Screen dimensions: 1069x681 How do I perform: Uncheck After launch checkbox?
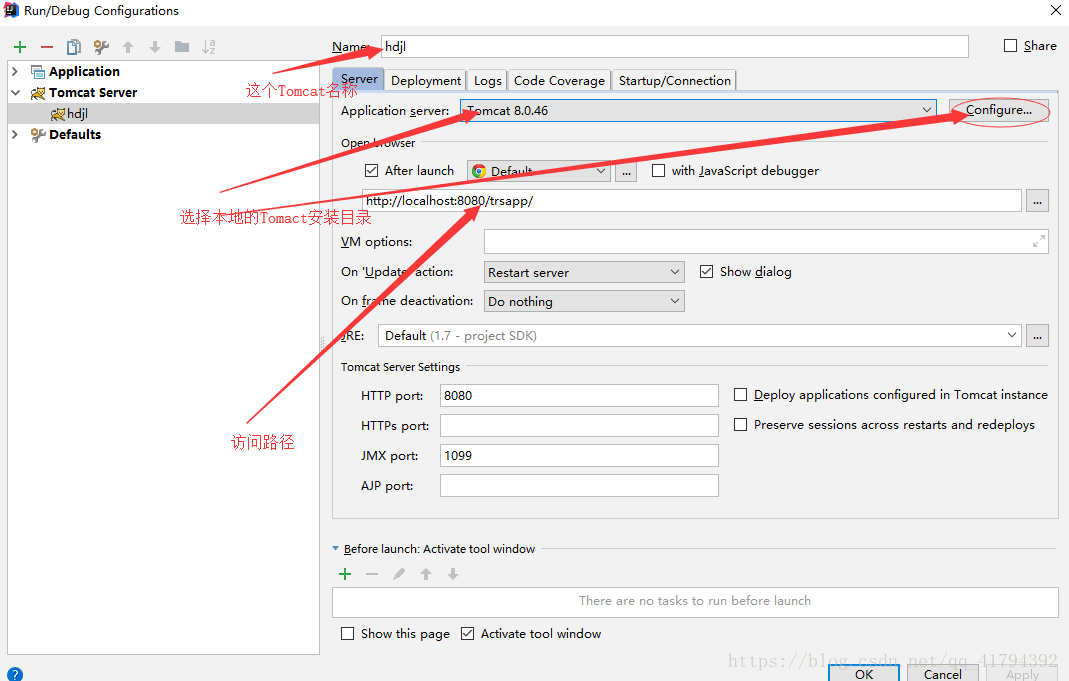click(x=372, y=170)
